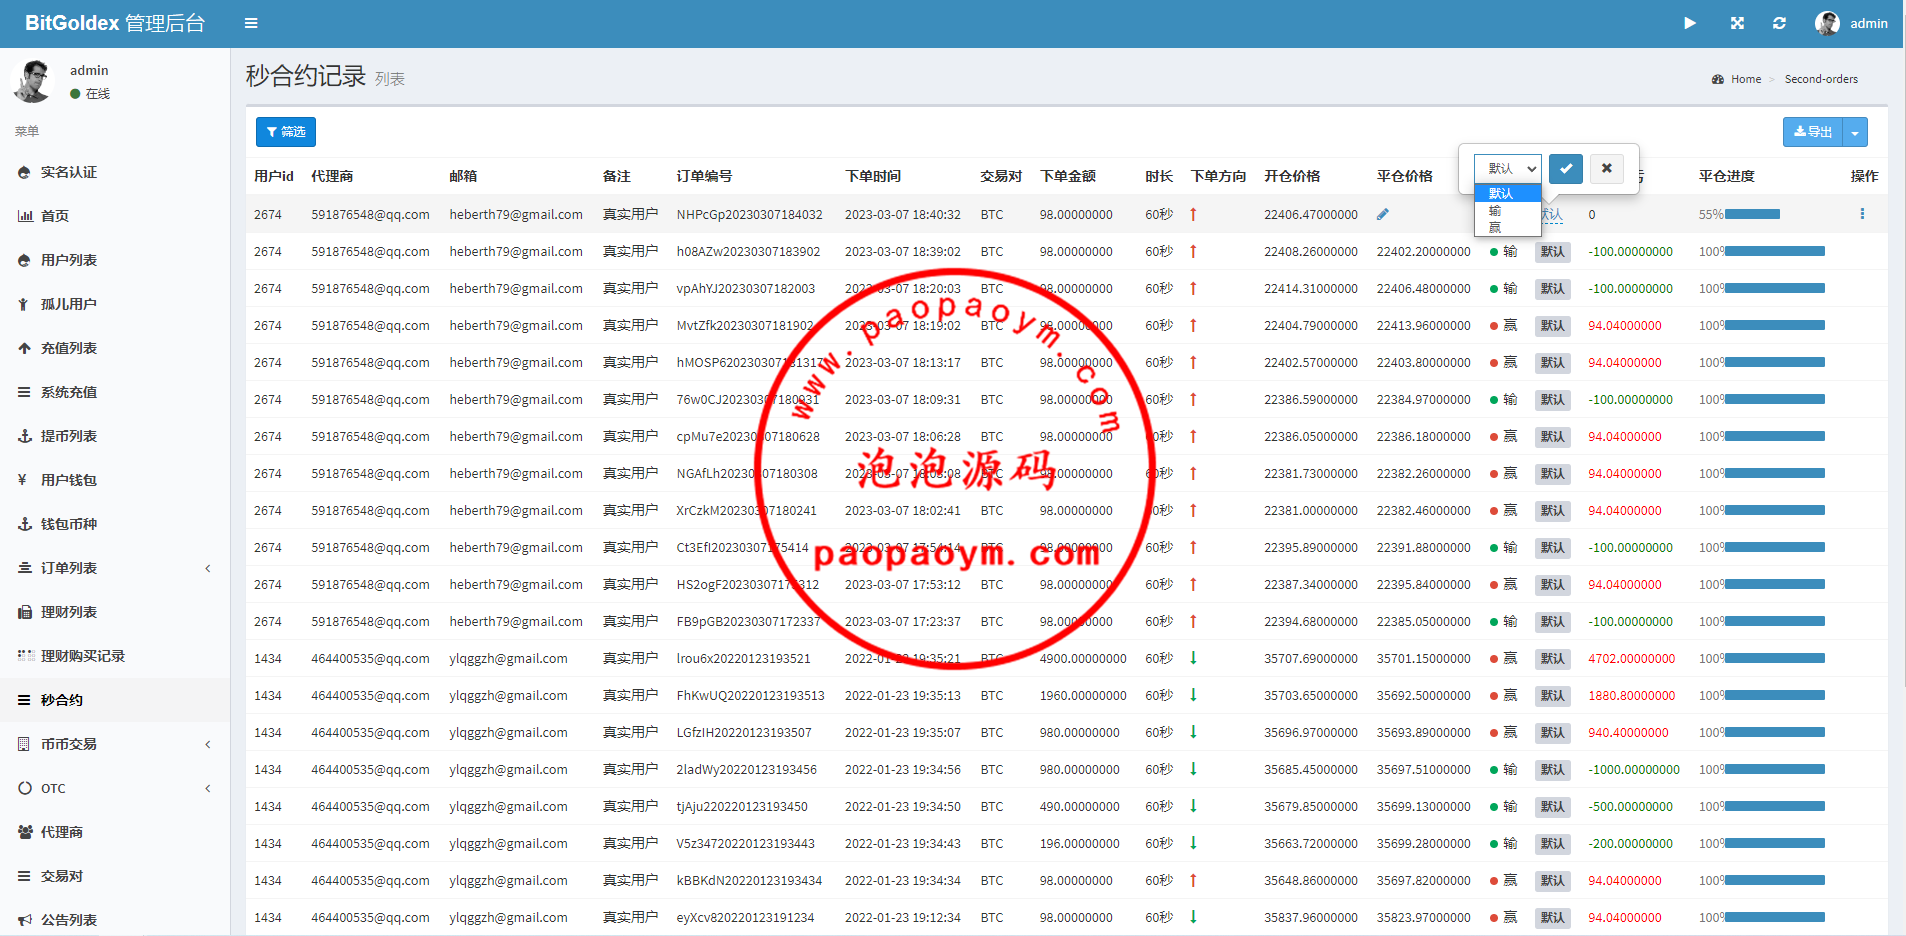
Task: Click the Home breadcrumb link
Action: (1746, 79)
